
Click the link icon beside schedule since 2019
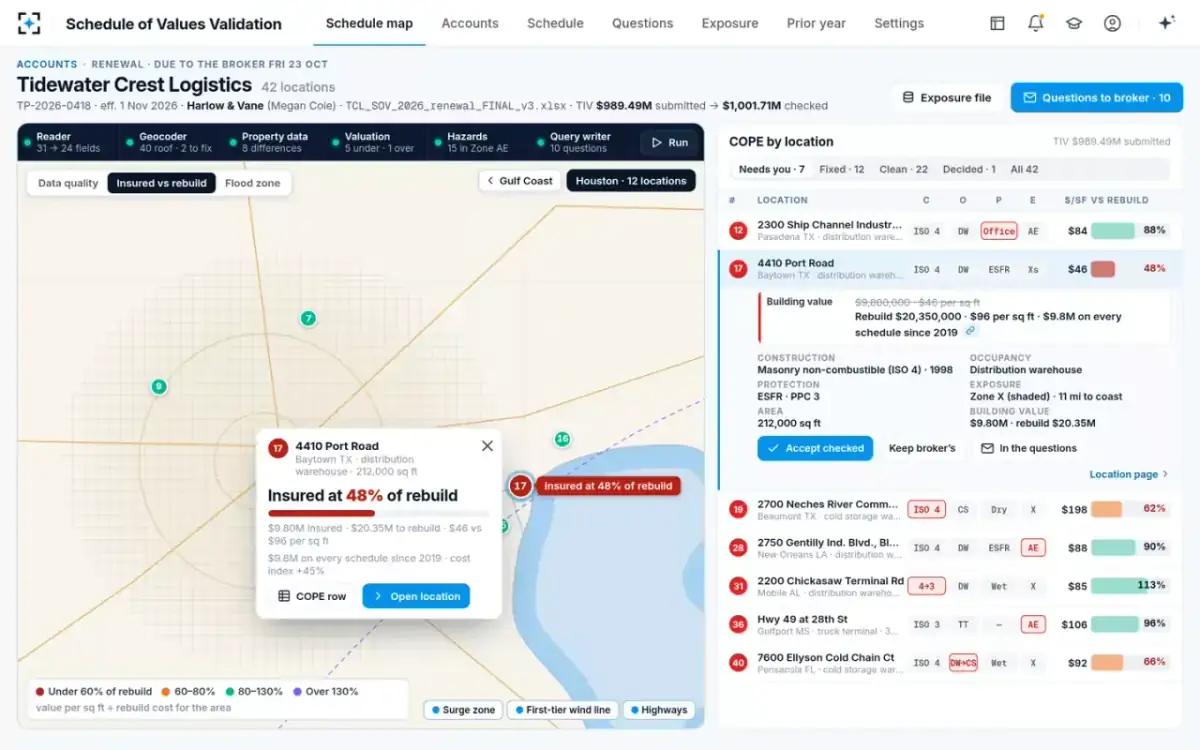970,331
